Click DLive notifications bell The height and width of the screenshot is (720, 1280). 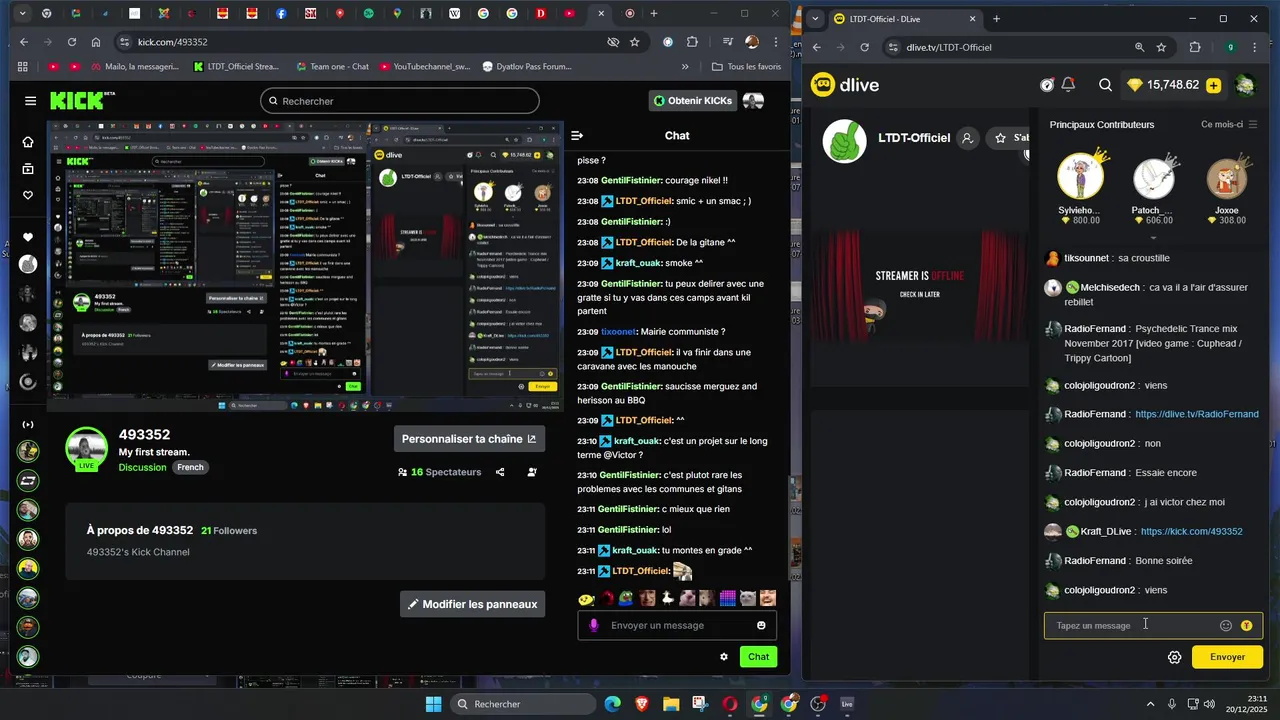click(x=1068, y=85)
